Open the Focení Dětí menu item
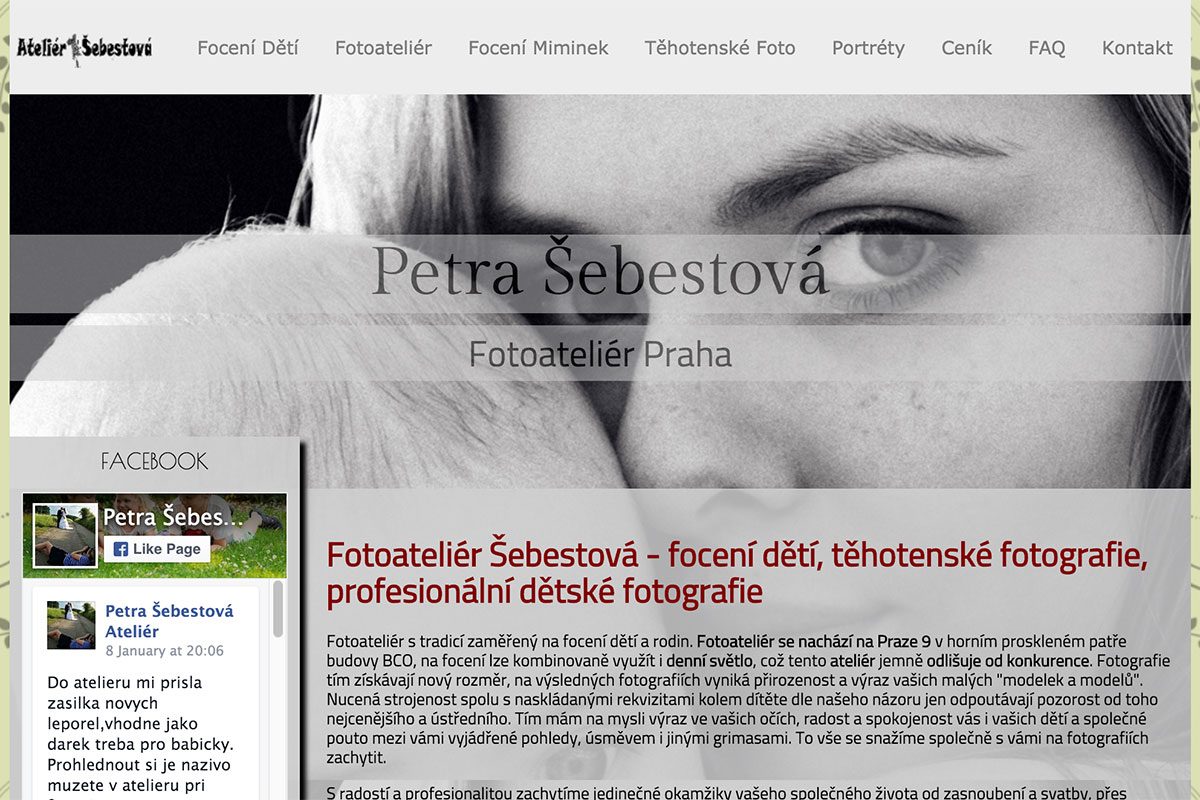This screenshot has width=1200, height=800. pyautogui.click(x=247, y=47)
